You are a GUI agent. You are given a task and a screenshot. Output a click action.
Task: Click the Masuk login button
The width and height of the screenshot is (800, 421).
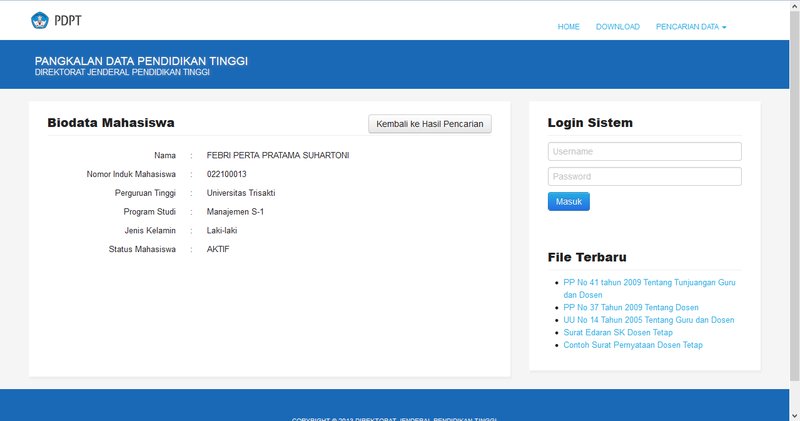(568, 202)
